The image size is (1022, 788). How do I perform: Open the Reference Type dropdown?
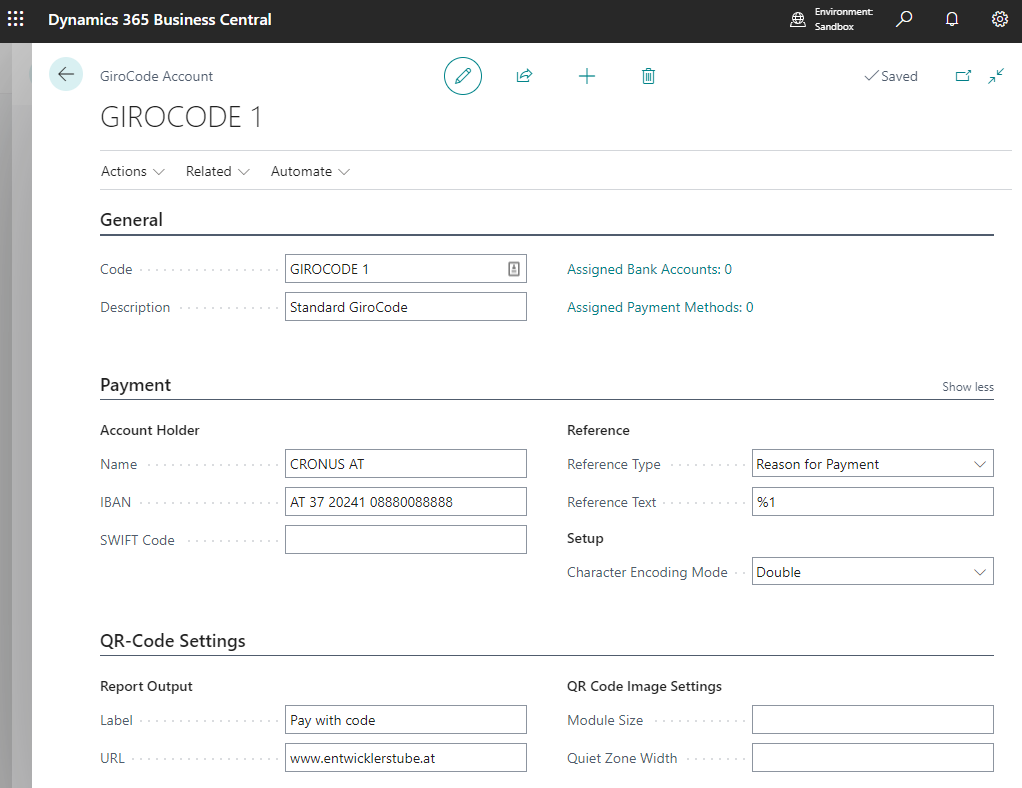click(x=872, y=464)
